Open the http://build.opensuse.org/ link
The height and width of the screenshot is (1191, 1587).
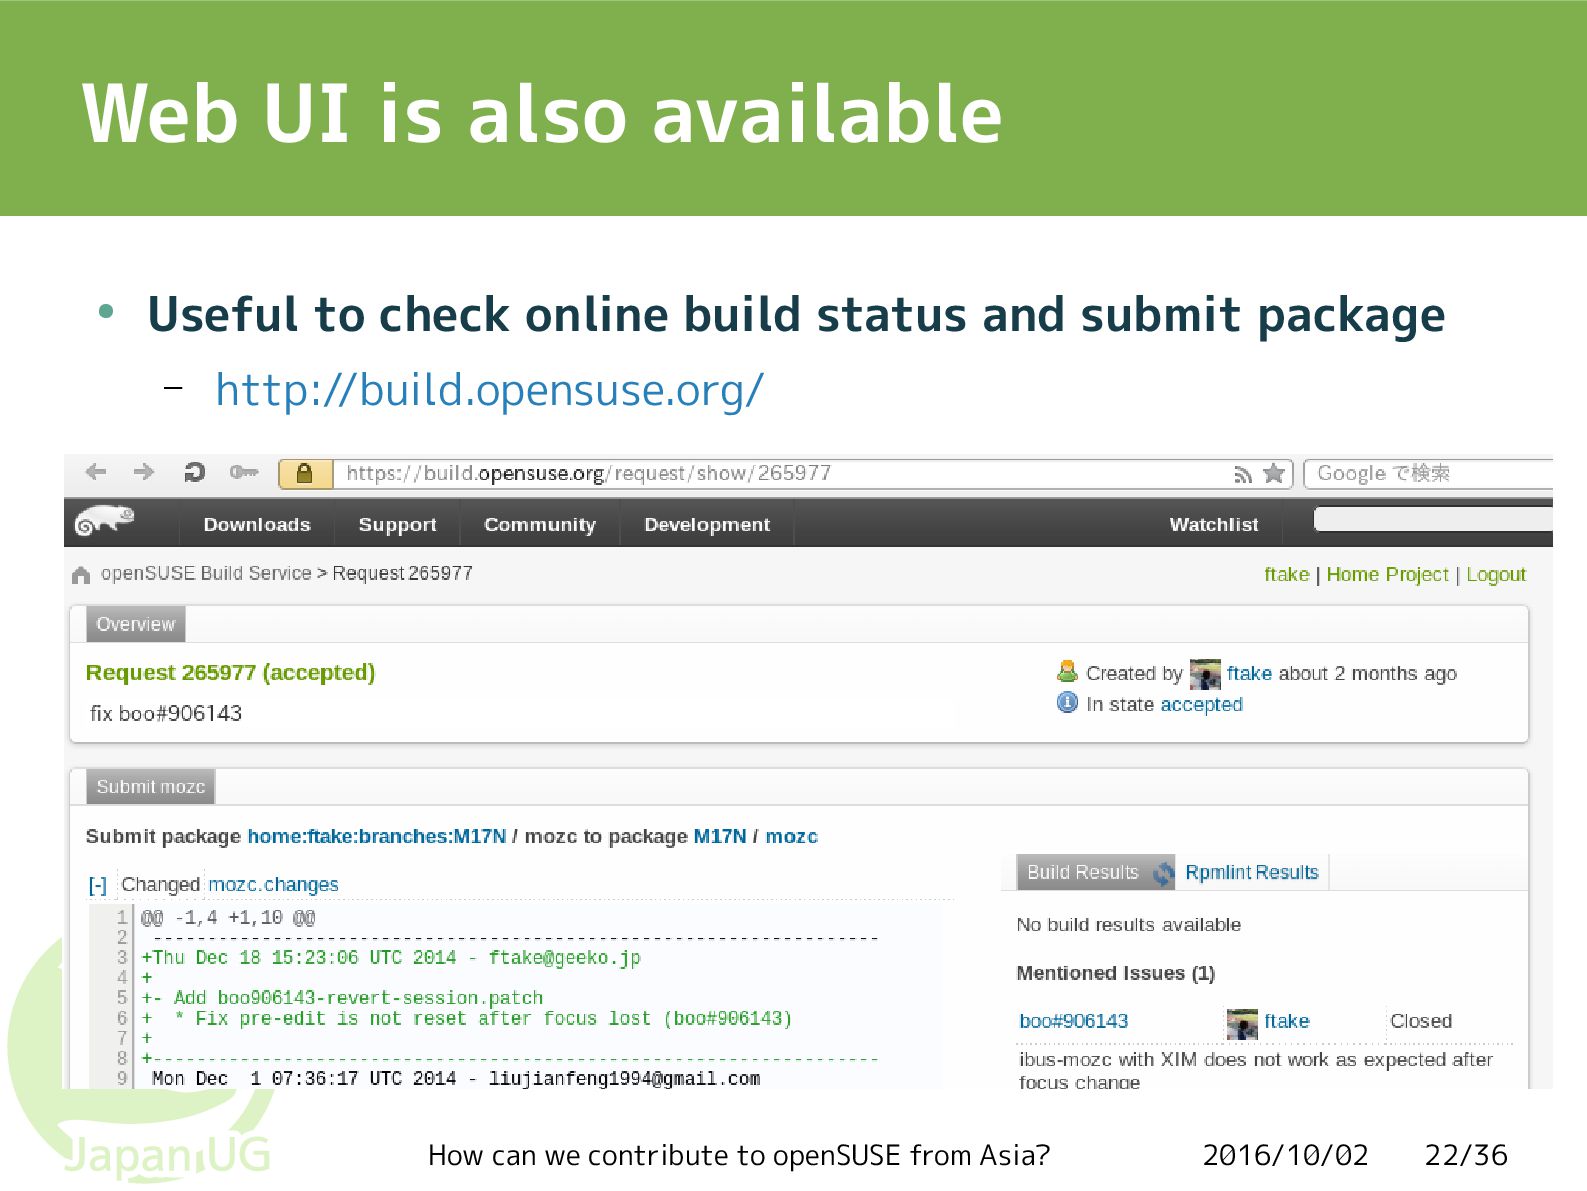[x=490, y=391]
